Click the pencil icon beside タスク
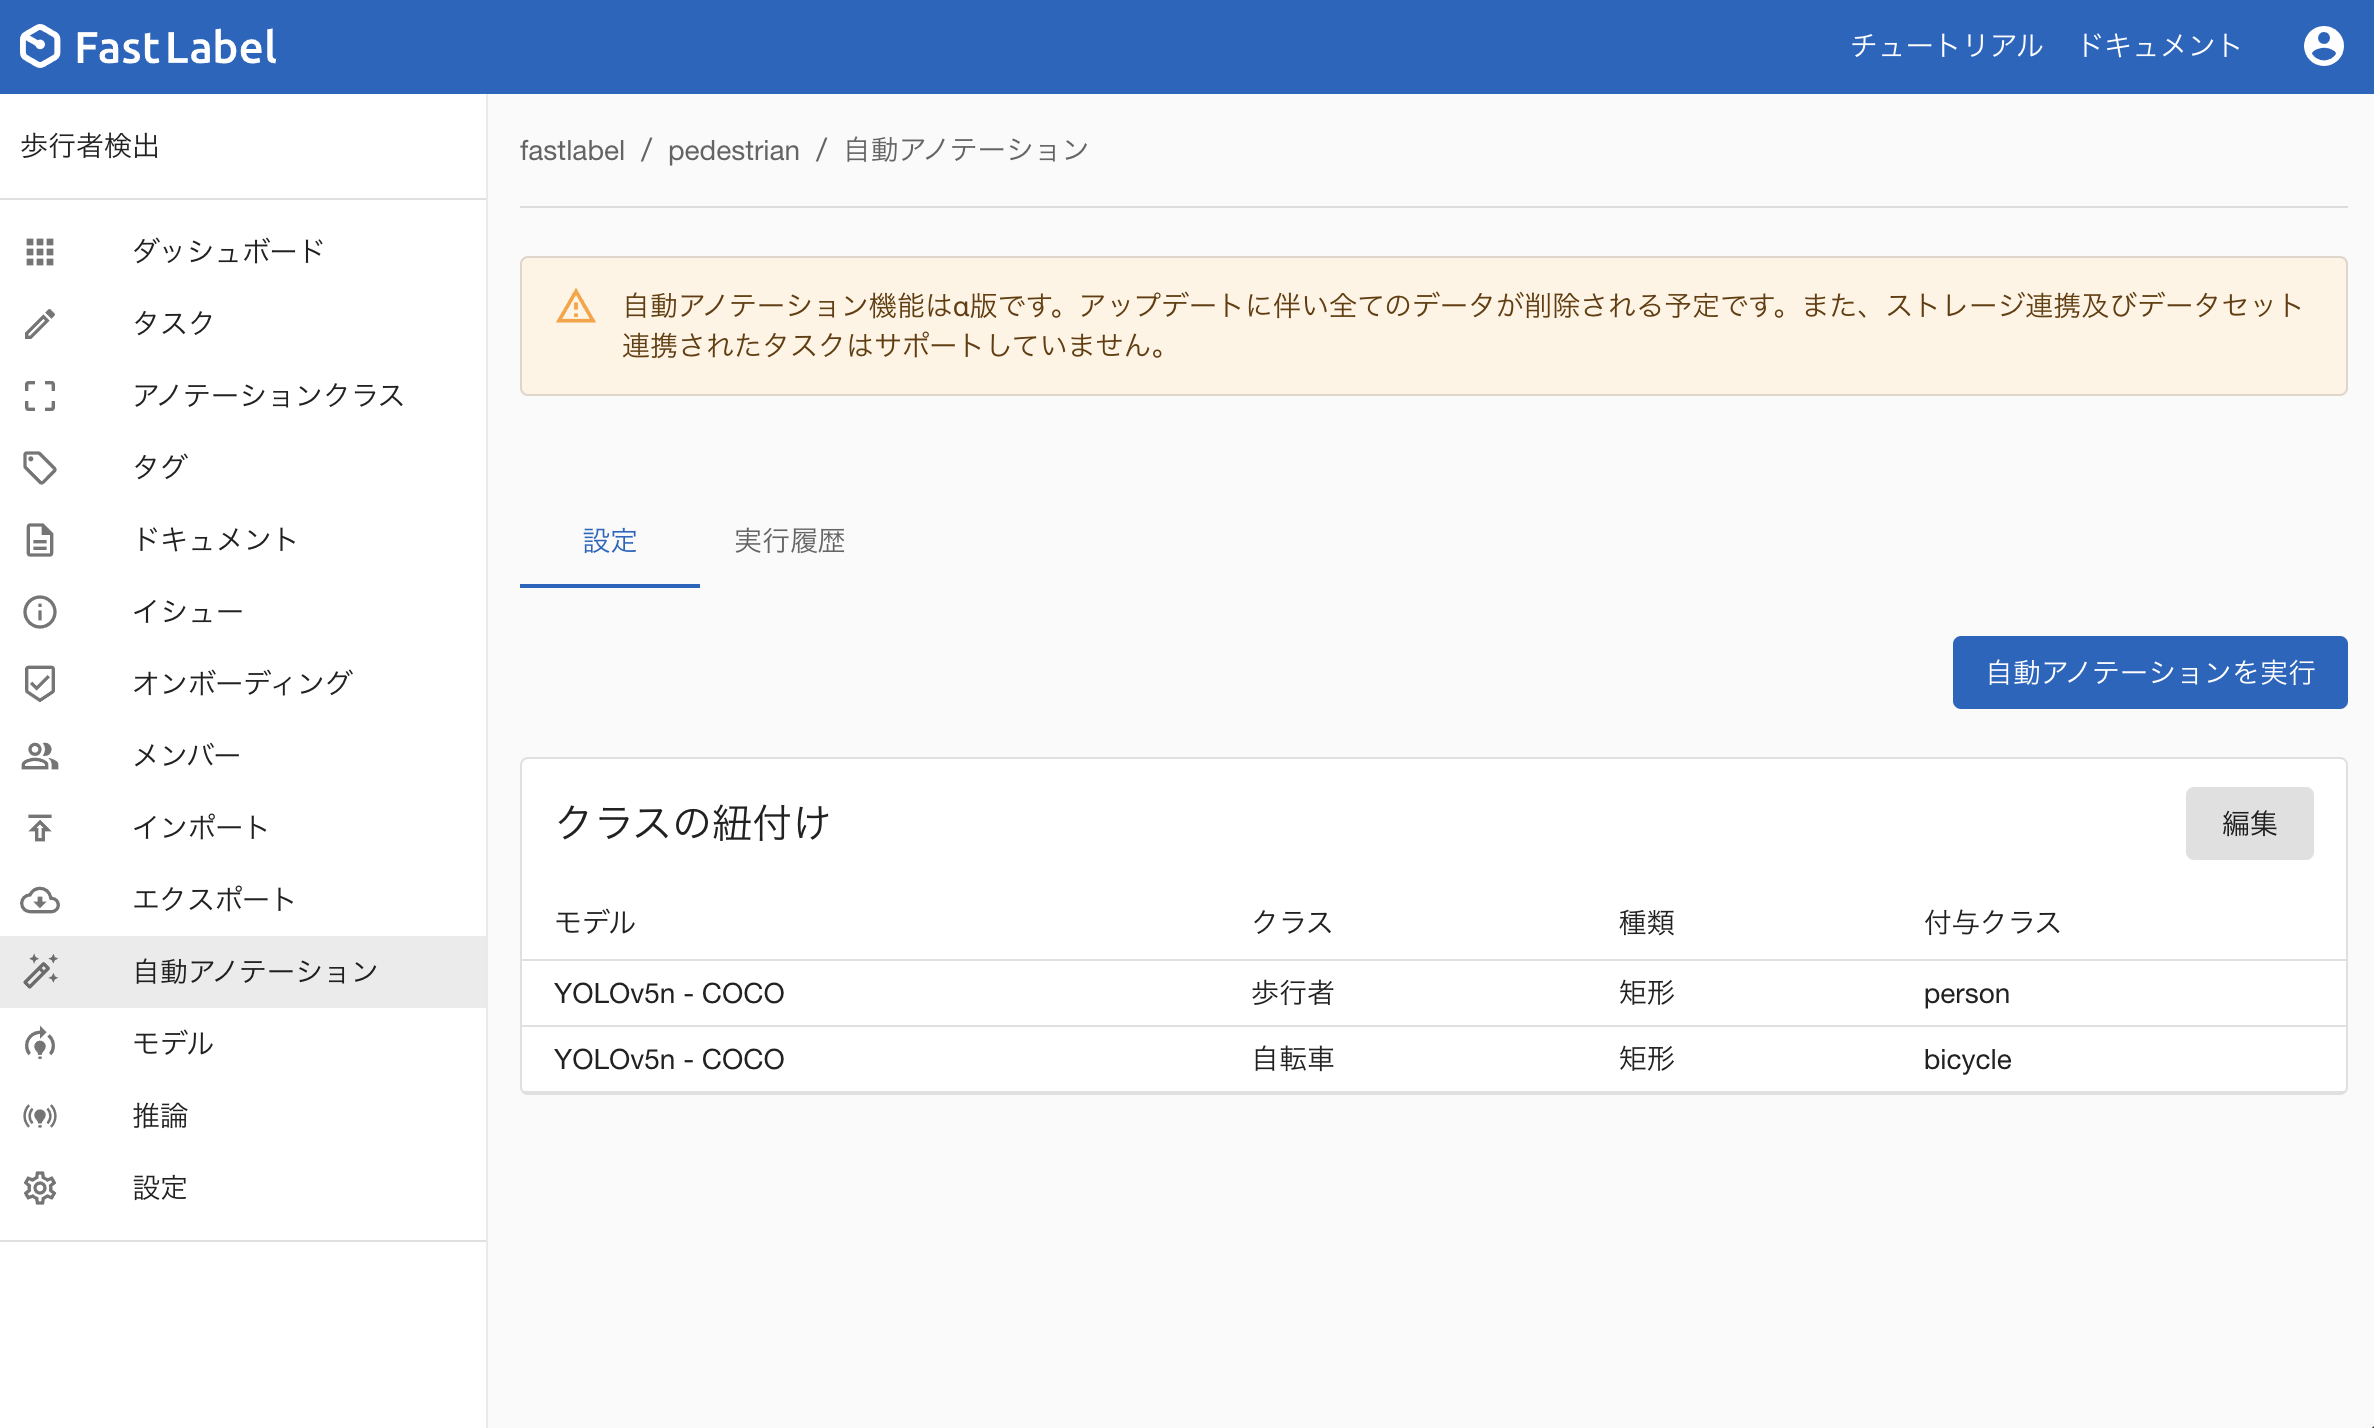Viewport: 2374px width, 1428px height. [x=40, y=323]
